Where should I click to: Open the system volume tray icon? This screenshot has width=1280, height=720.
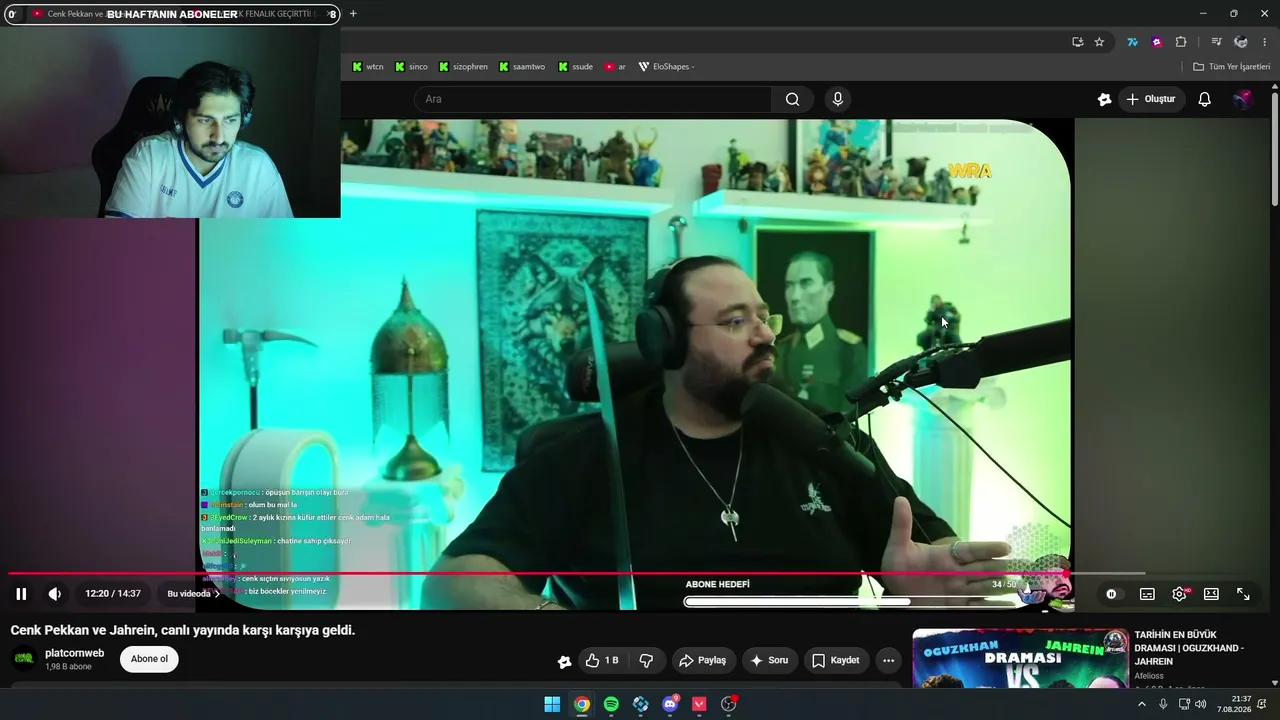pyautogui.click(x=1200, y=704)
